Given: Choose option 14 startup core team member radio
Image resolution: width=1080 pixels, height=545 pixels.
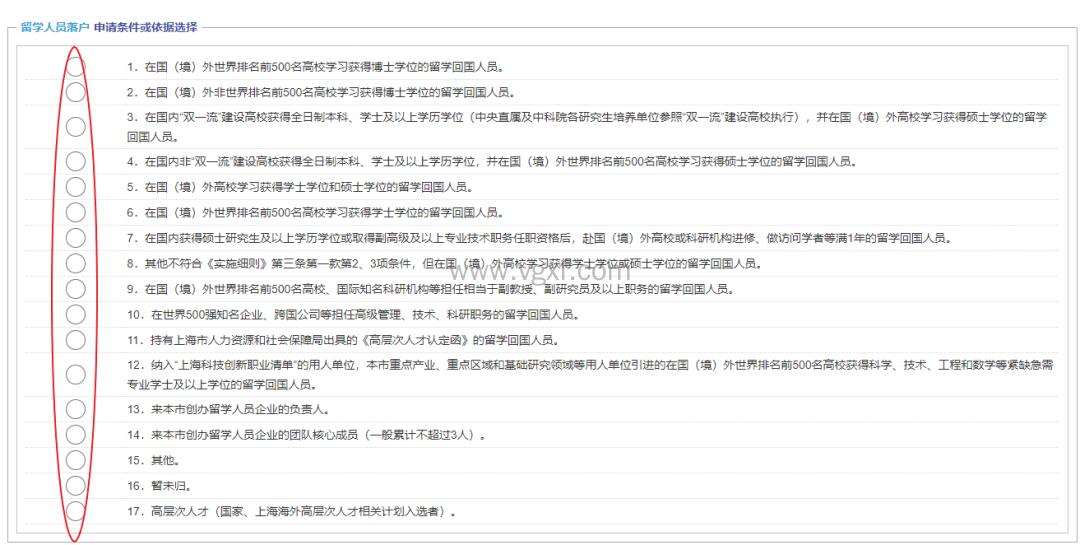Looking at the screenshot, I should tap(75, 435).
